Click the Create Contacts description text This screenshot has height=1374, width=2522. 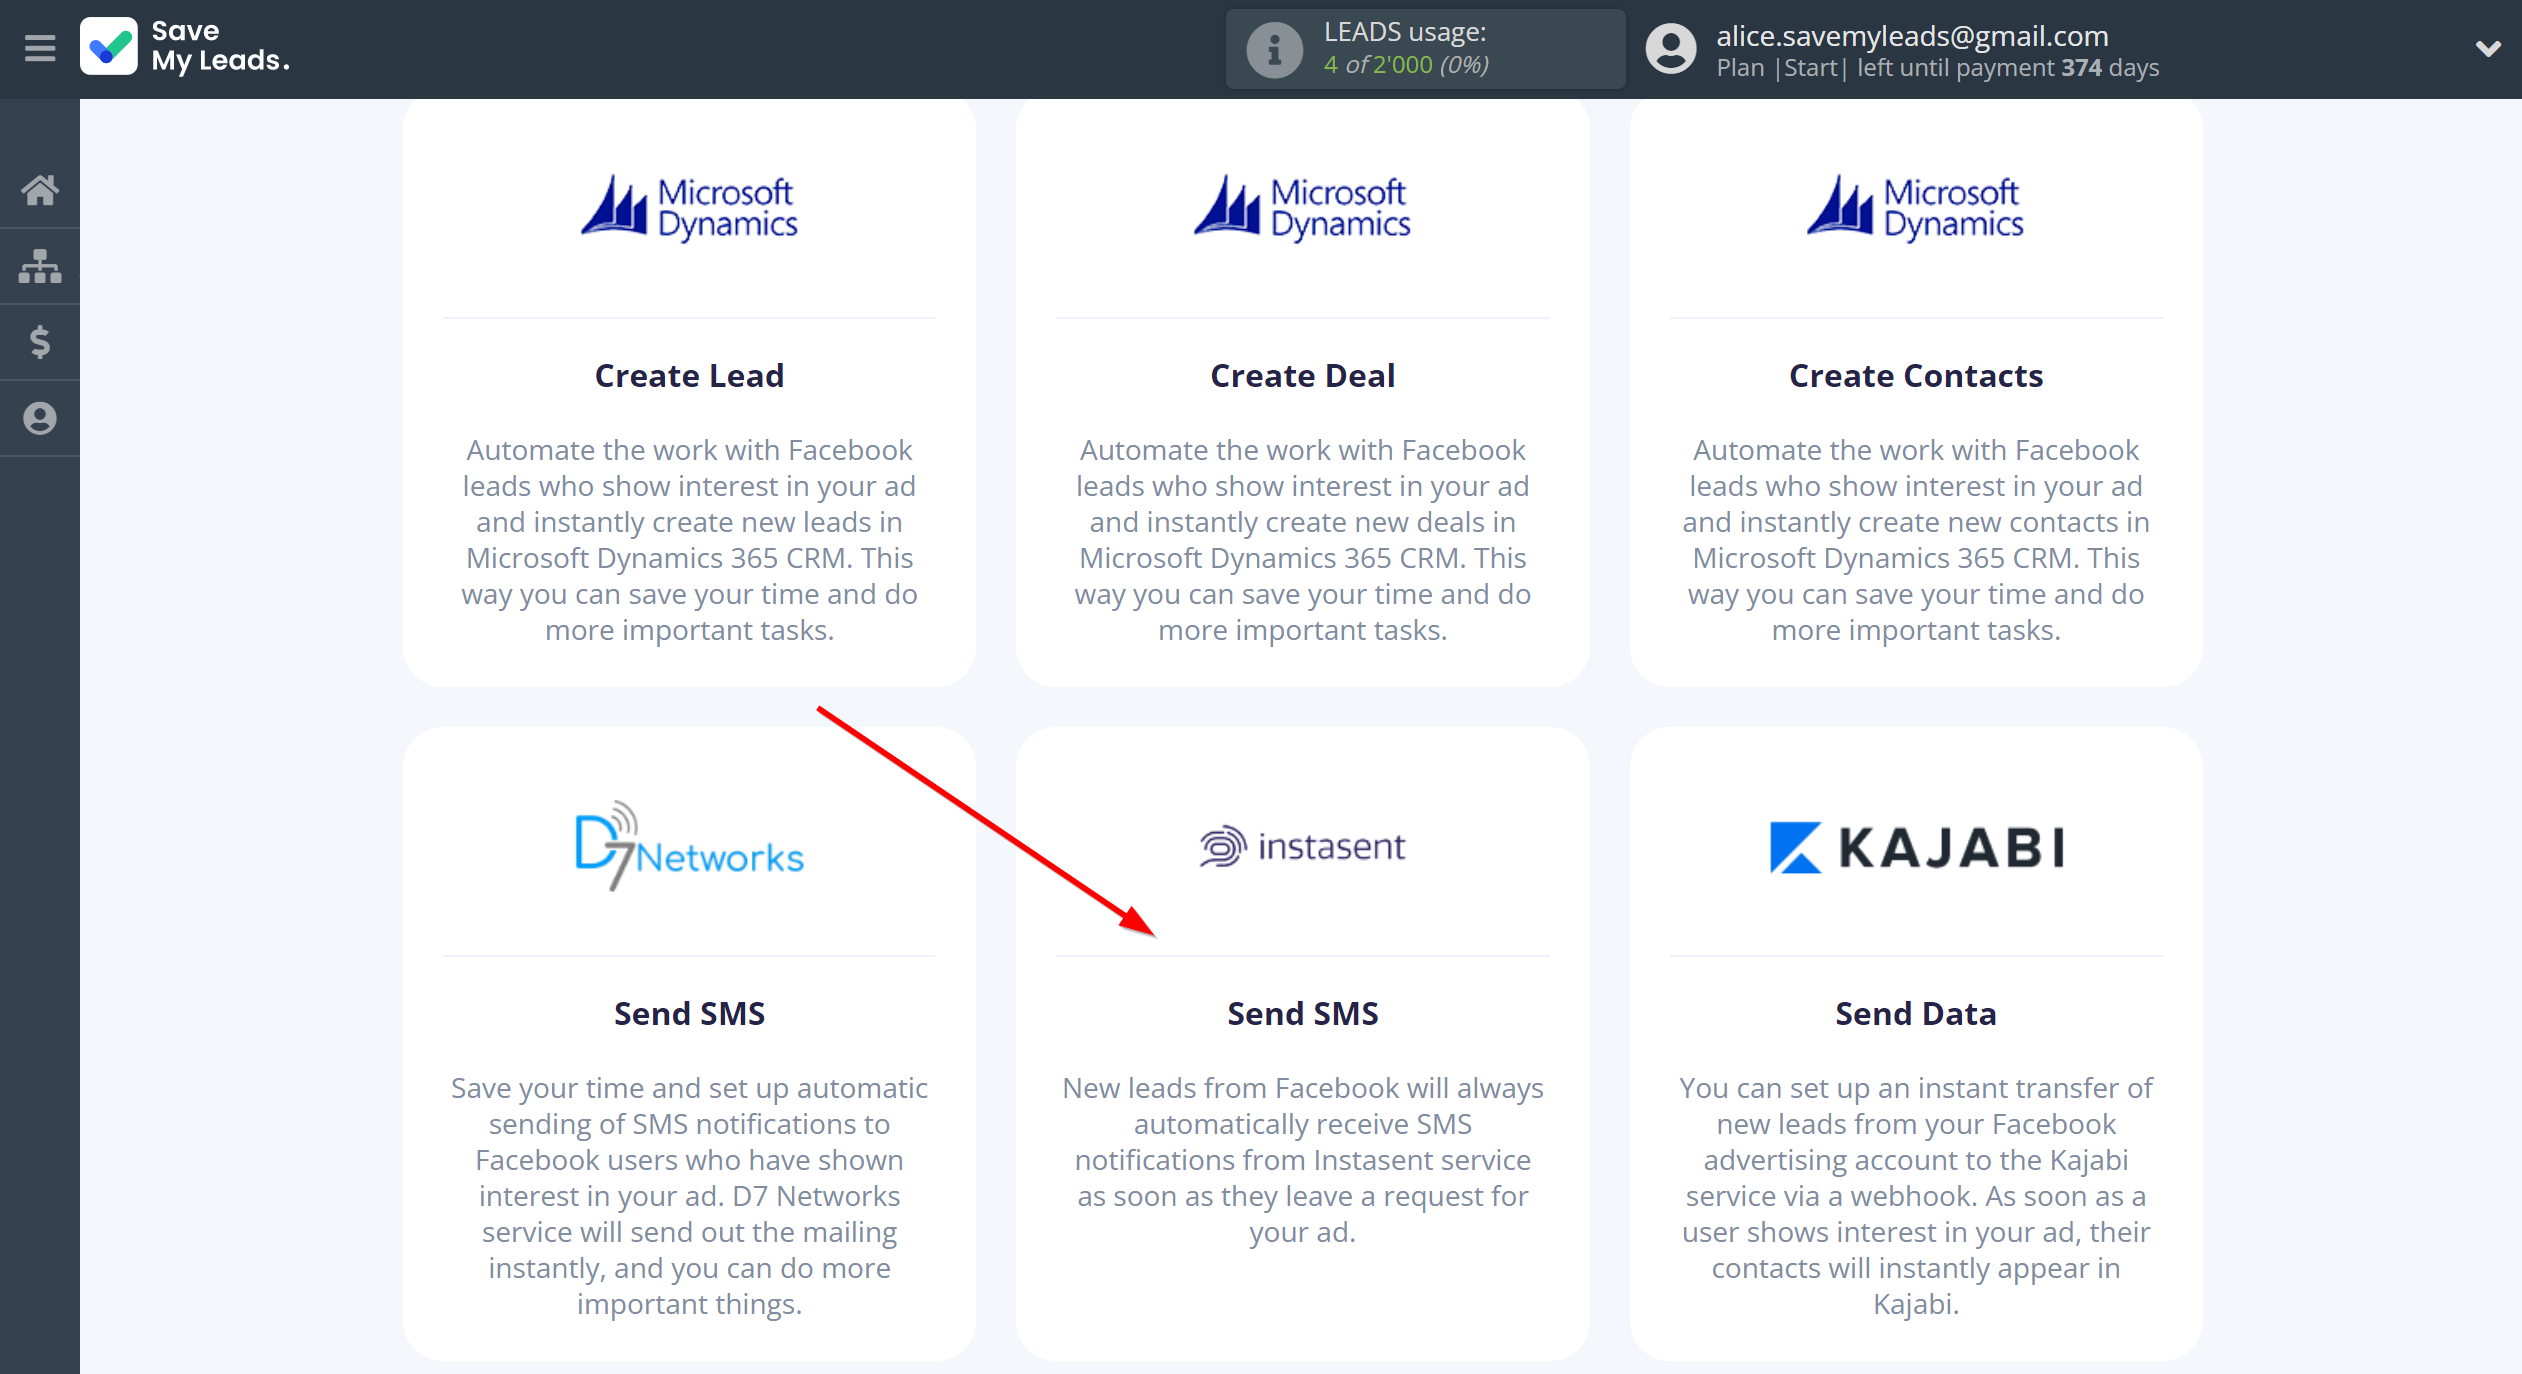[x=1916, y=540]
